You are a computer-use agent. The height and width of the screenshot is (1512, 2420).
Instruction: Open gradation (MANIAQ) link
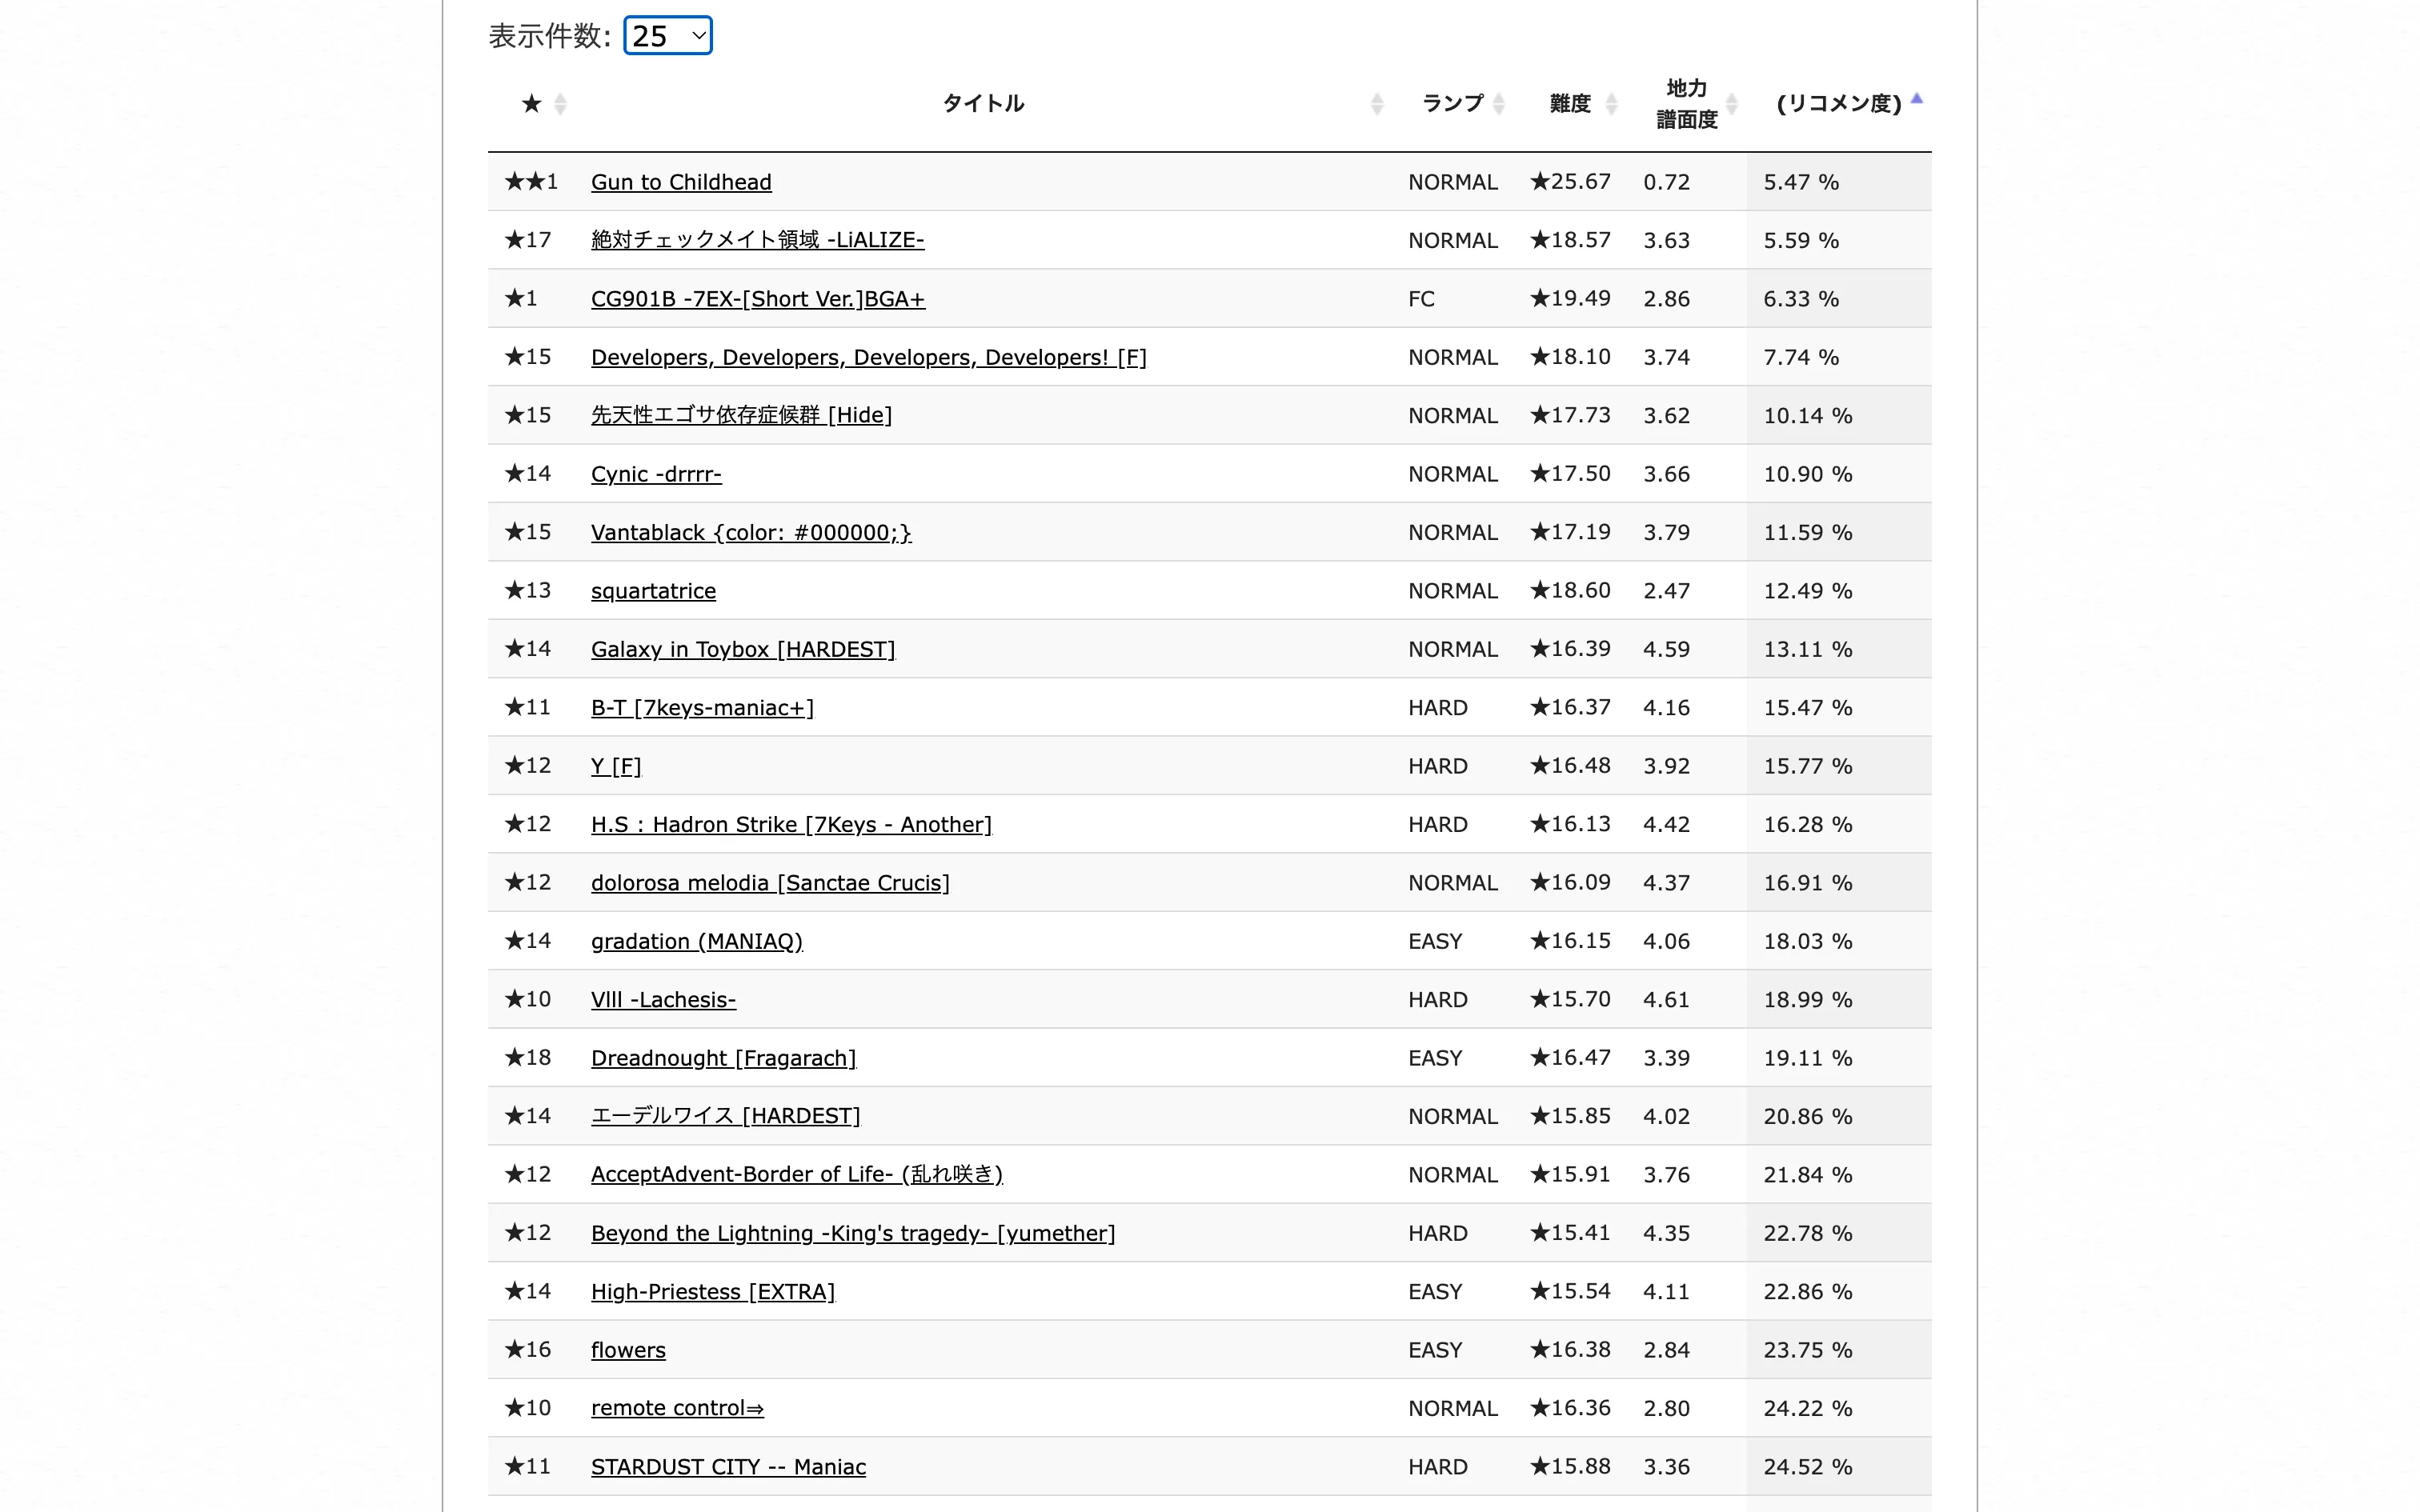[x=697, y=941]
